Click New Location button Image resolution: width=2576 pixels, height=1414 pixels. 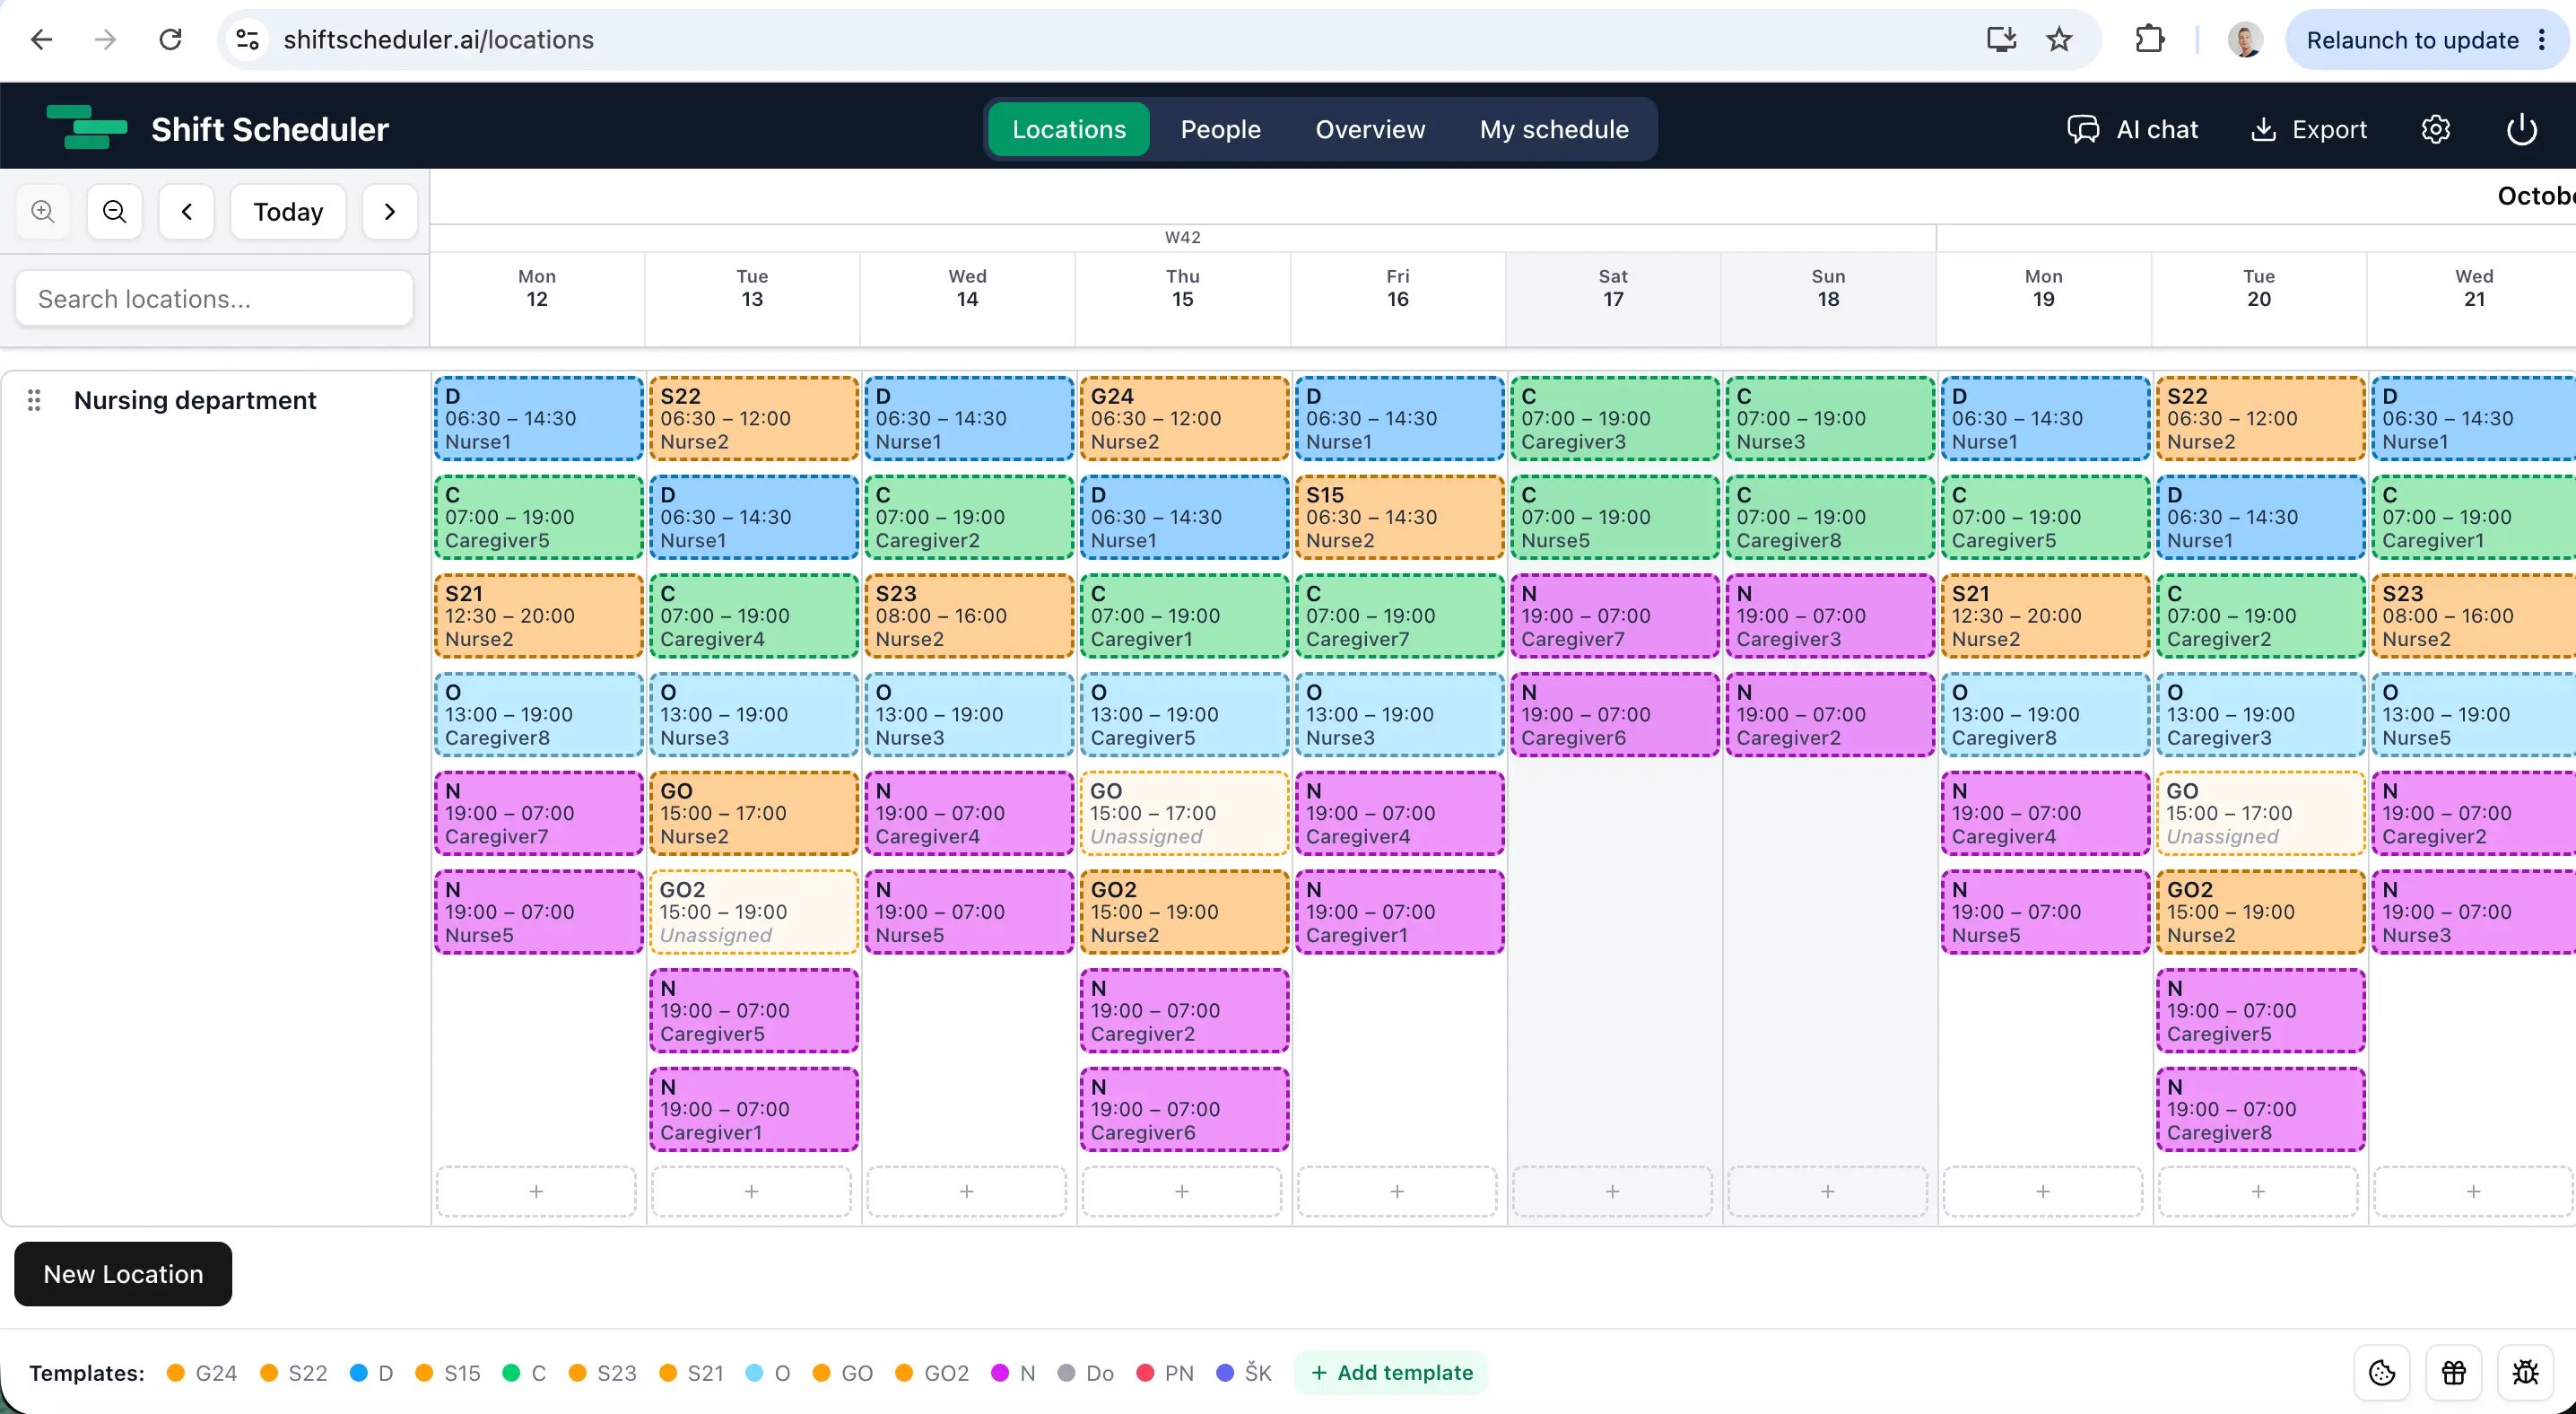coord(123,1273)
